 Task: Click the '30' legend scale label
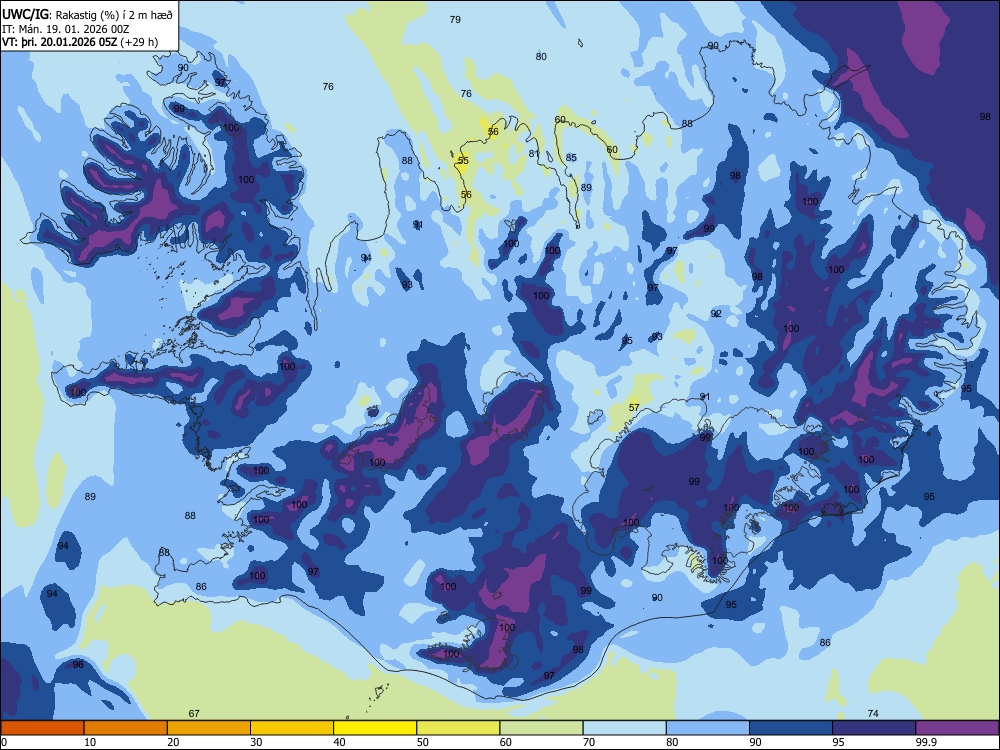[x=256, y=742]
